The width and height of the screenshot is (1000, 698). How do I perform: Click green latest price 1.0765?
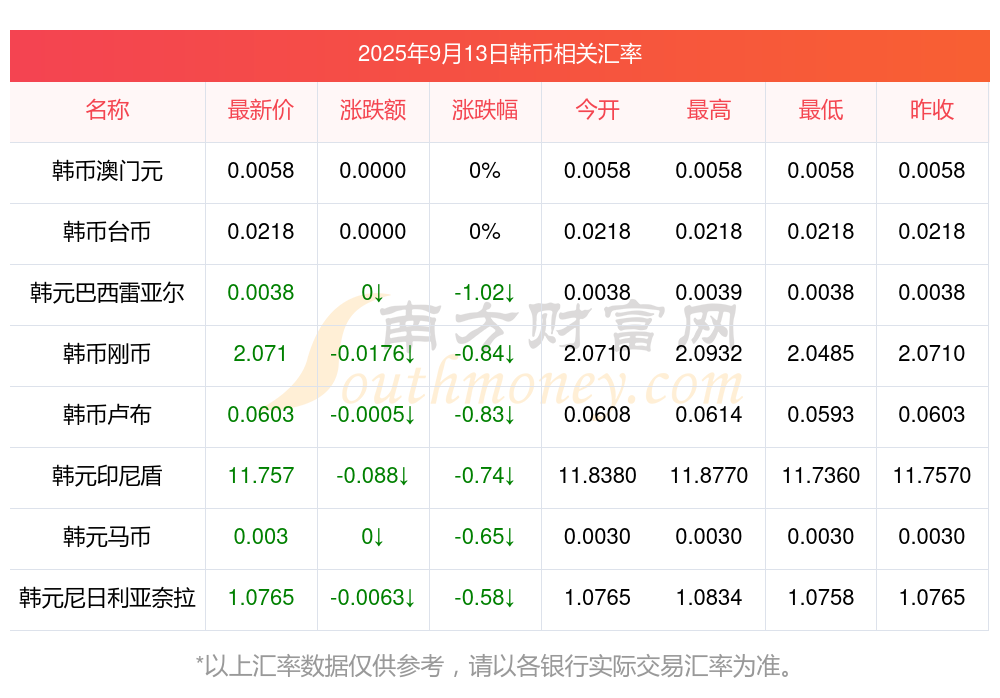coord(261,598)
